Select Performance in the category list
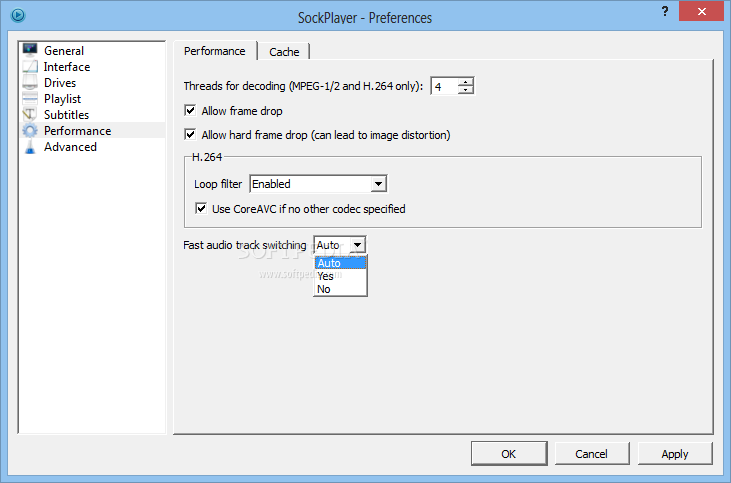This screenshot has height=483, width=731. (77, 131)
